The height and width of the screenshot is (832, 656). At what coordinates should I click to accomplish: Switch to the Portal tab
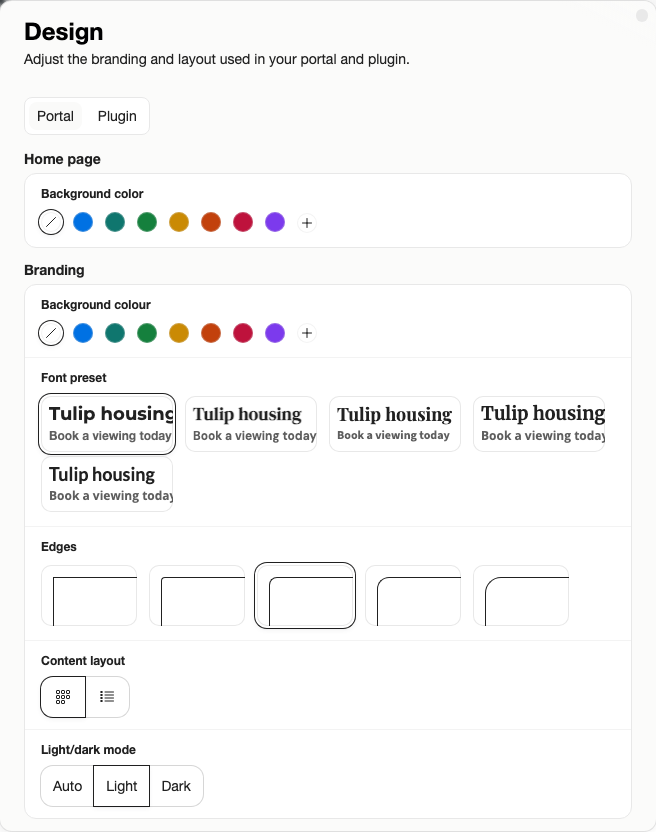tap(55, 116)
